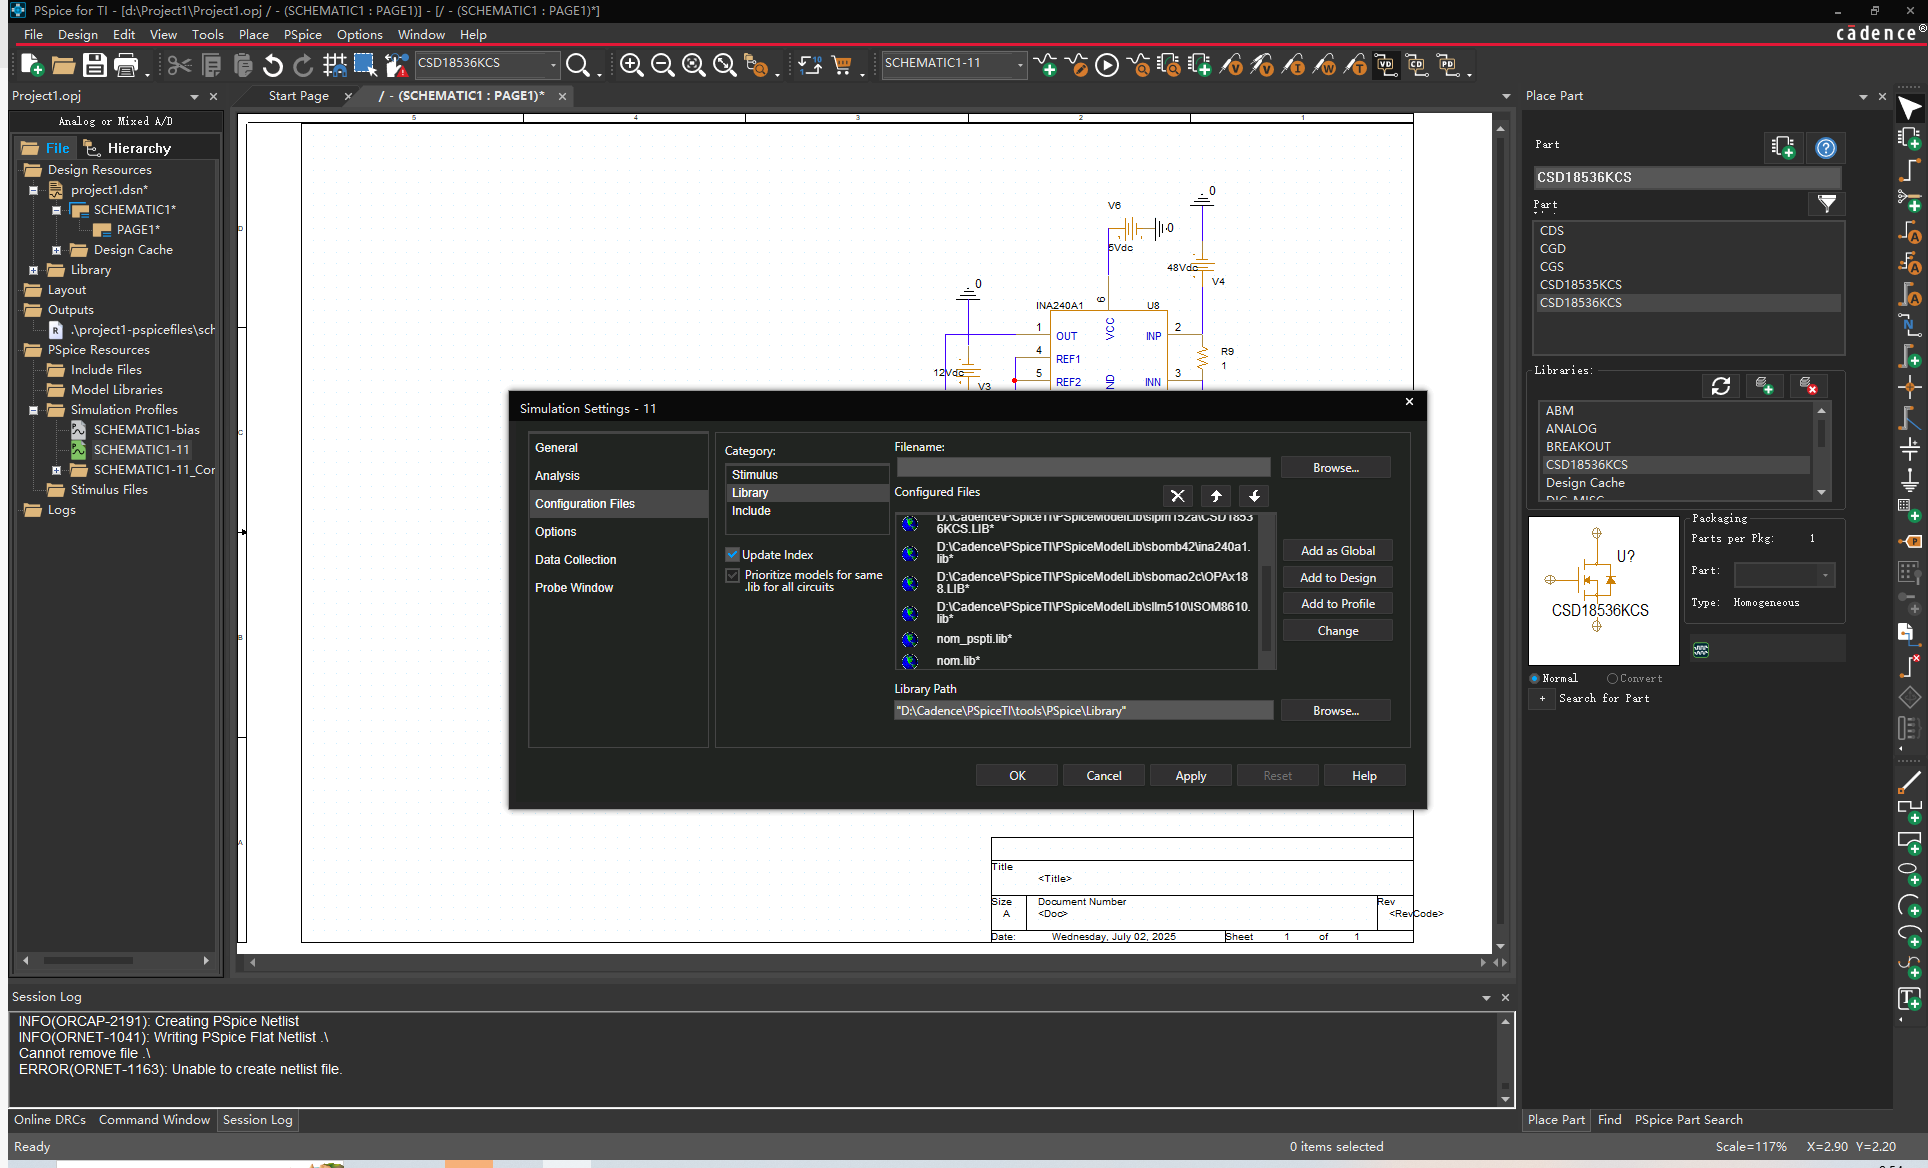This screenshot has height=1168, width=1928.
Task: Click the Add to Design button
Action: click(x=1337, y=578)
